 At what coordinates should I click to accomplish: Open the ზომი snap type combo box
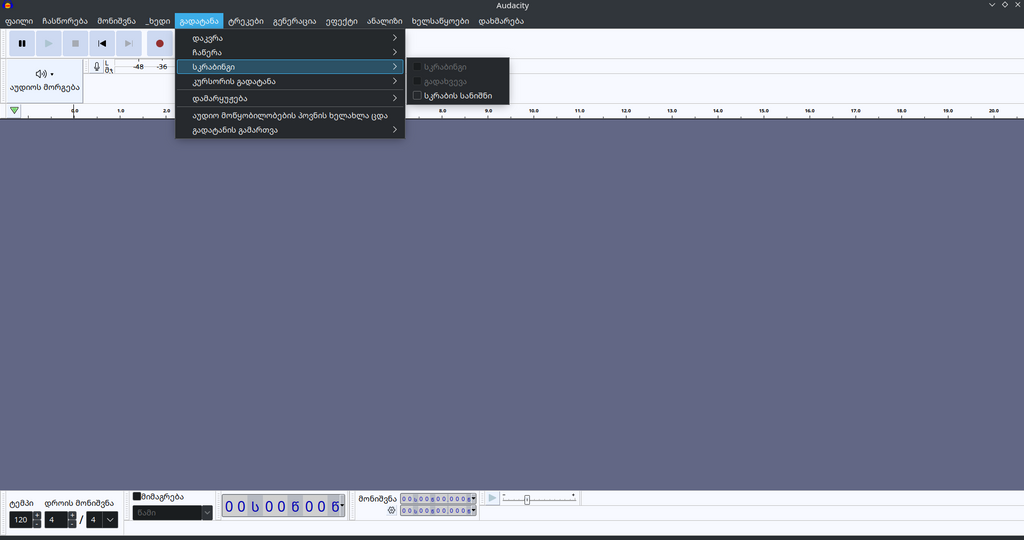pyautogui.click(x=172, y=513)
